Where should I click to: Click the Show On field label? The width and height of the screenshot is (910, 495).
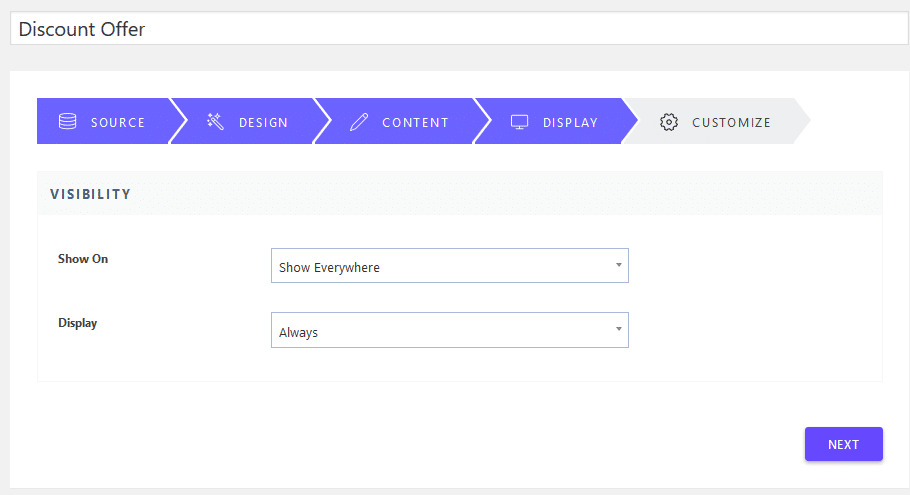pos(83,259)
